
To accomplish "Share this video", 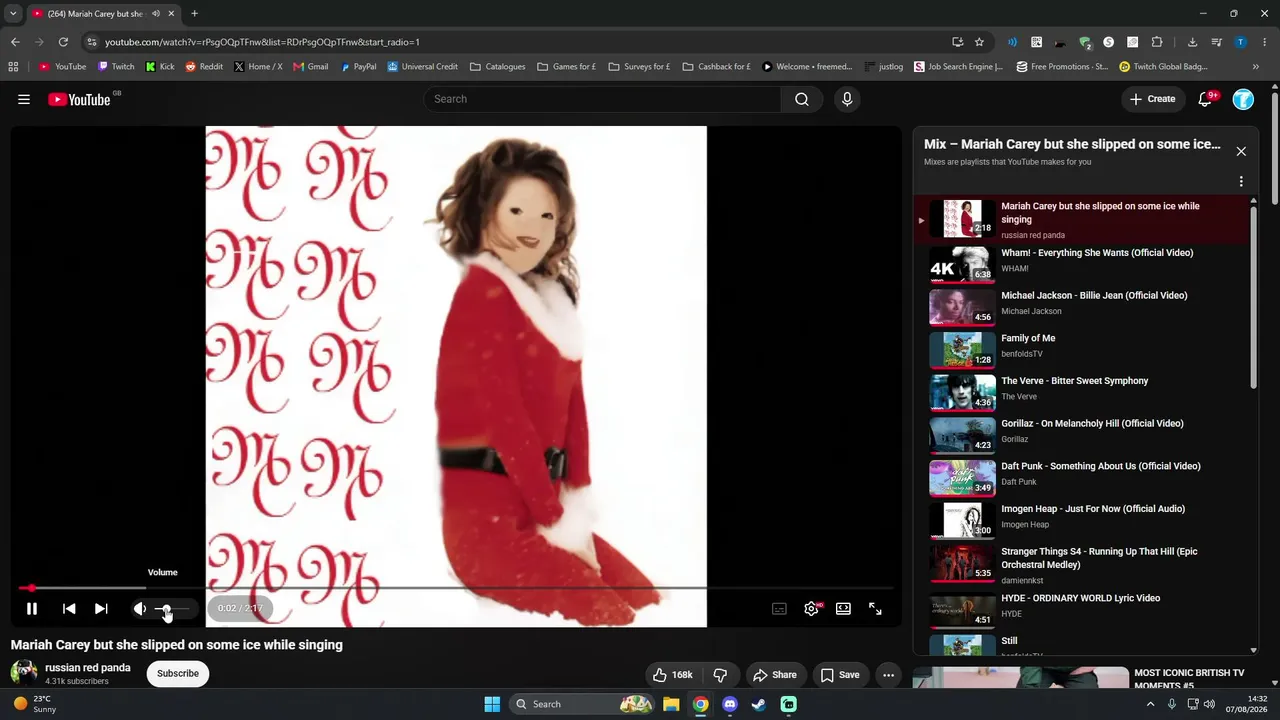I will pos(775,675).
